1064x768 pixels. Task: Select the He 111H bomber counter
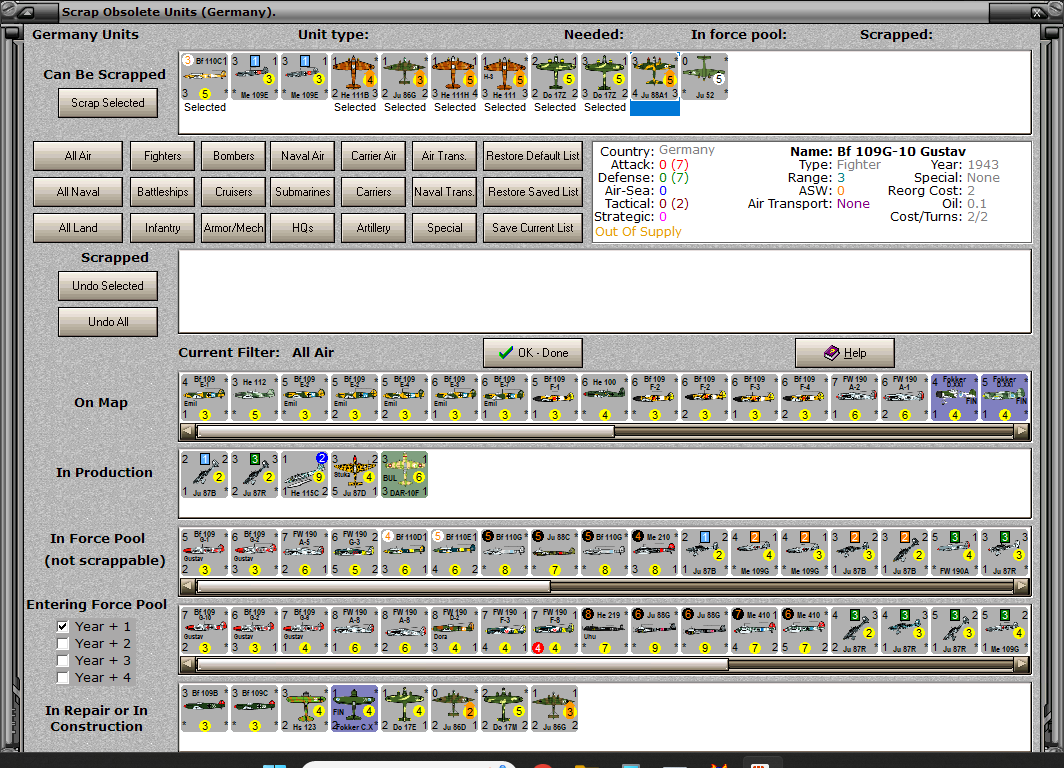point(455,77)
